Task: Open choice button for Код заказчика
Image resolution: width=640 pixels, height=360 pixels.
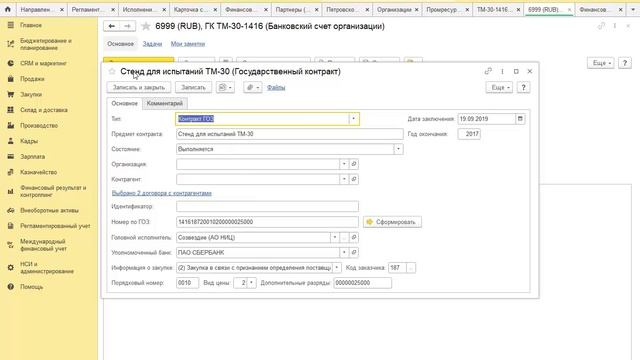Action: point(411,268)
